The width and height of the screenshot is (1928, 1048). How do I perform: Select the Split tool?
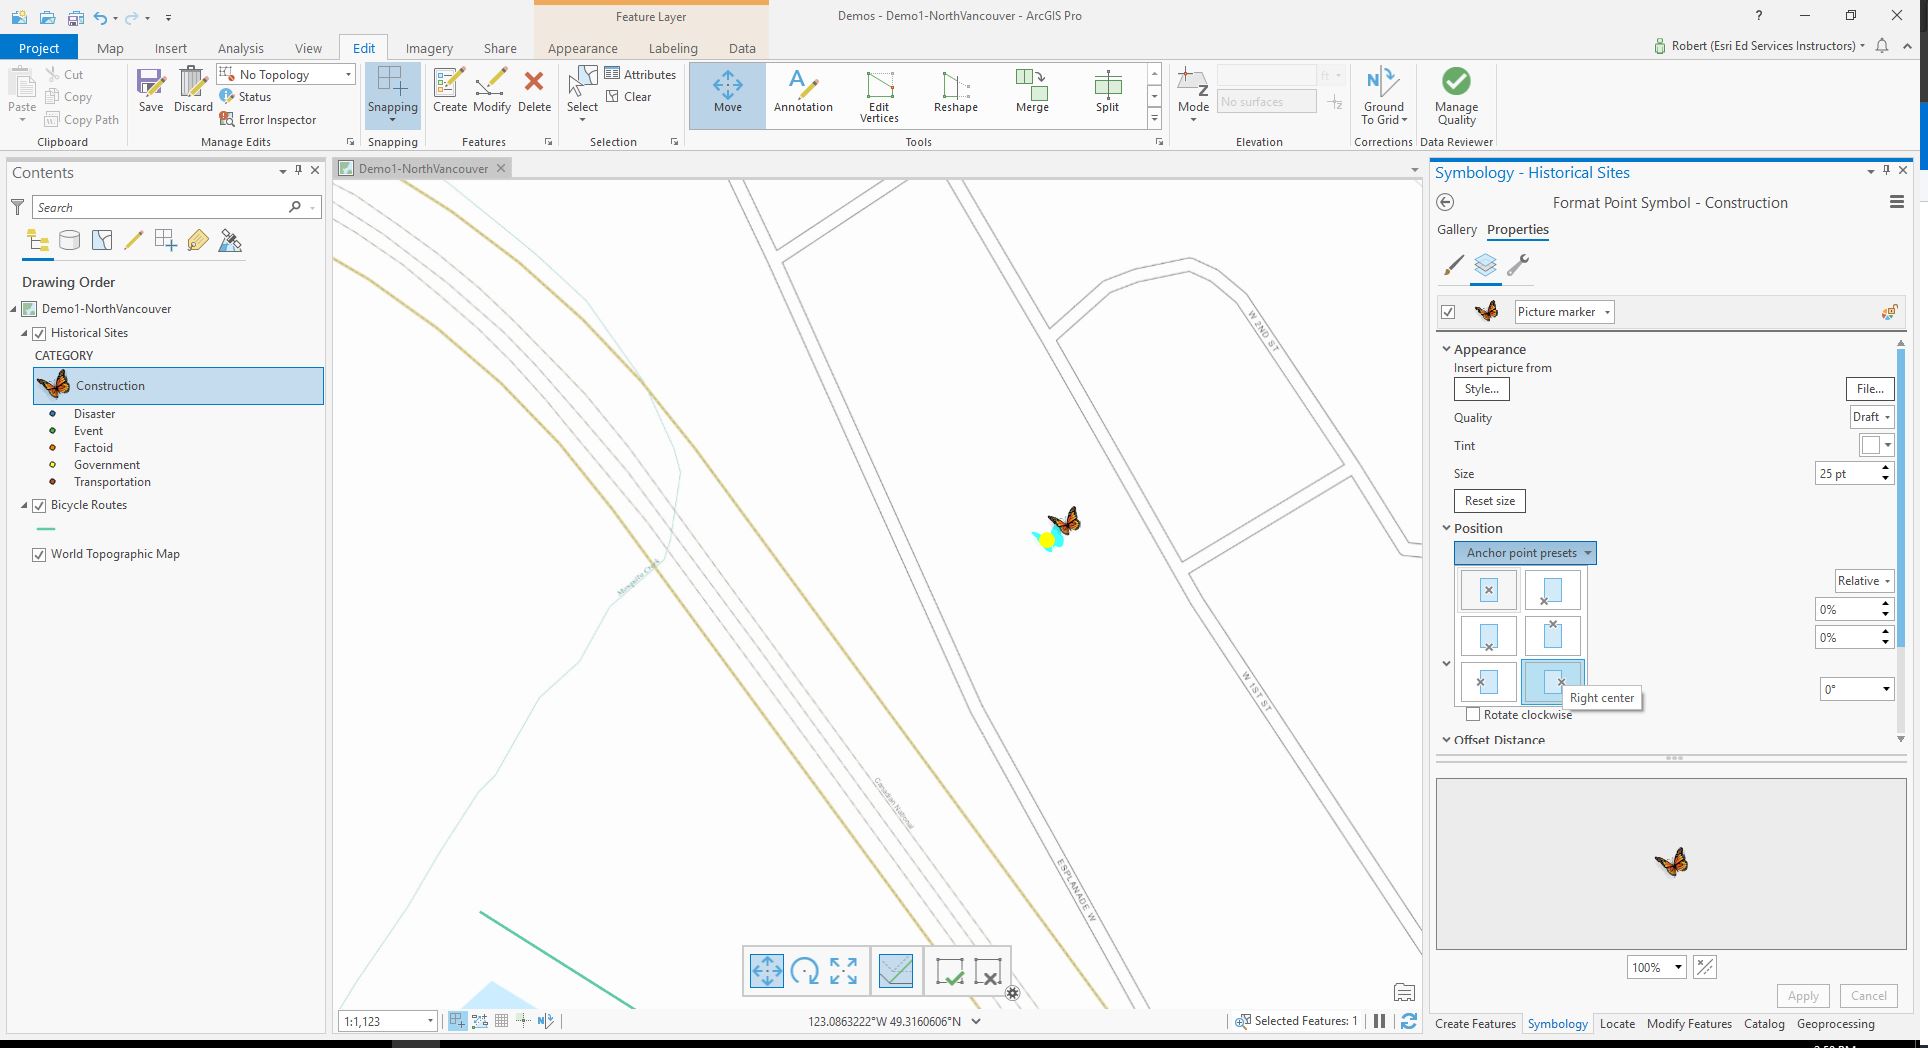pyautogui.click(x=1106, y=94)
